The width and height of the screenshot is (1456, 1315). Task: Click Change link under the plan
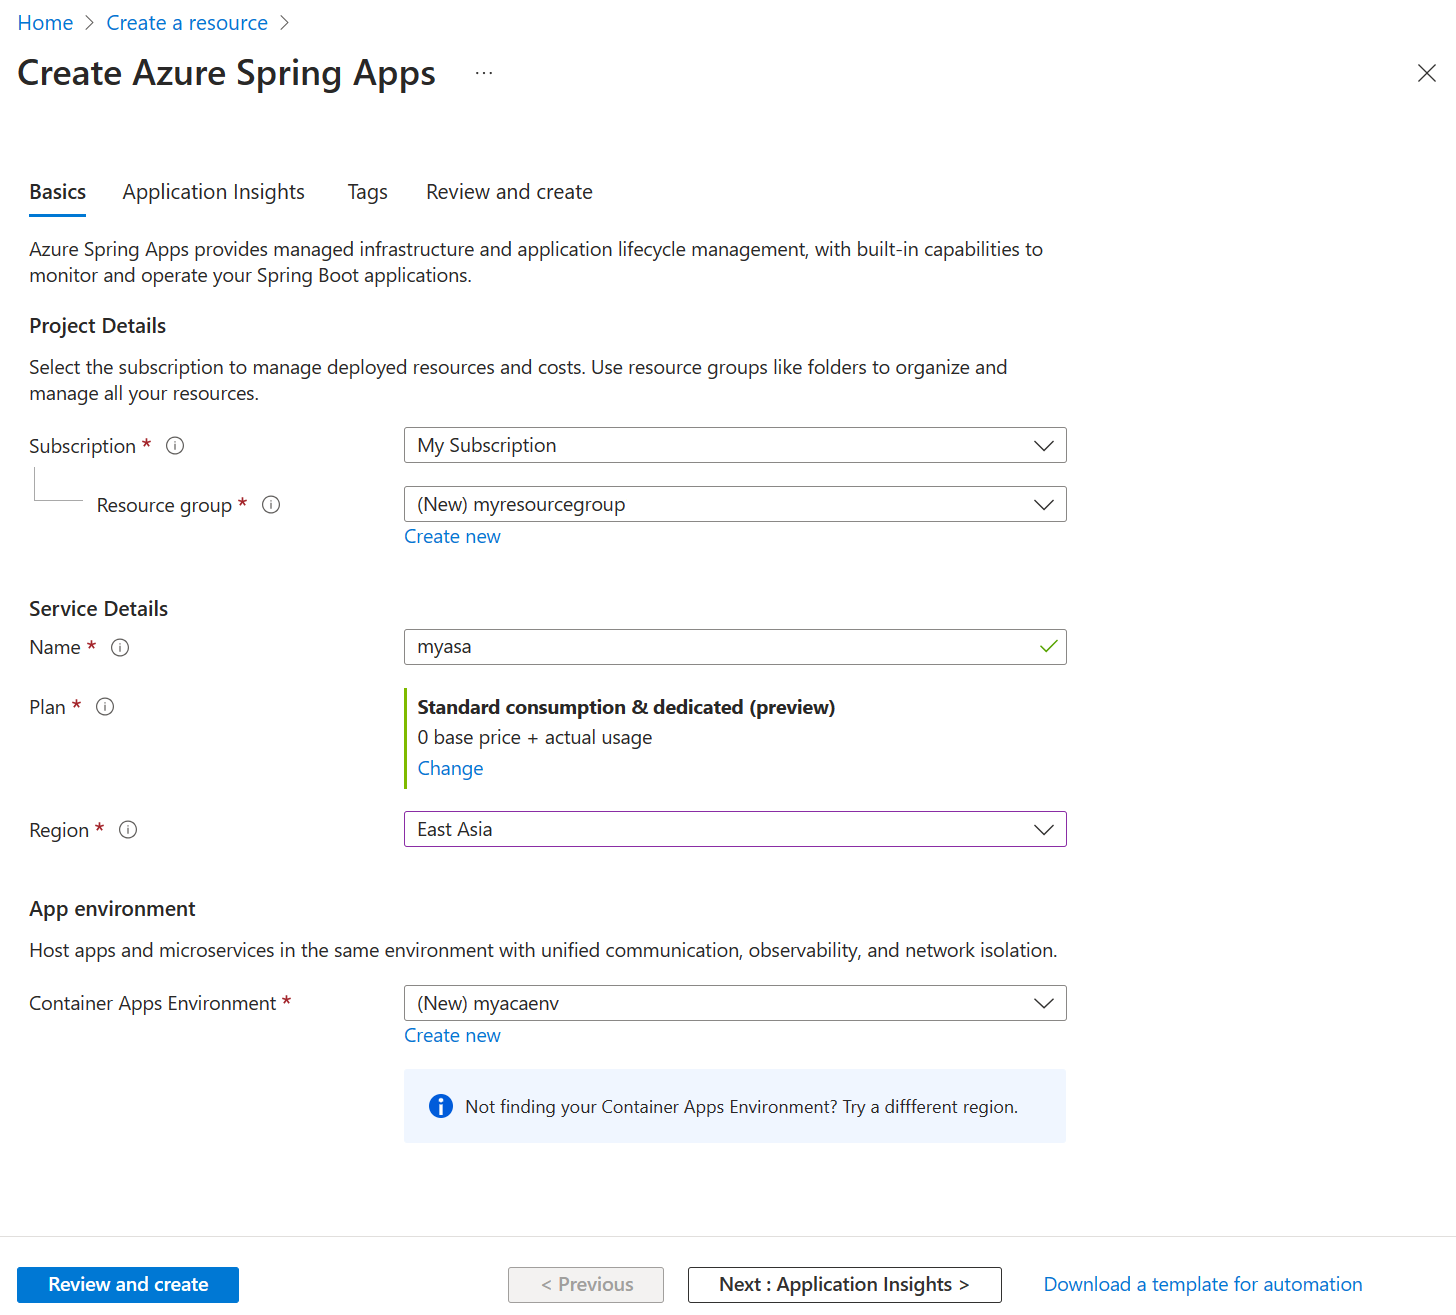tap(450, 768)
